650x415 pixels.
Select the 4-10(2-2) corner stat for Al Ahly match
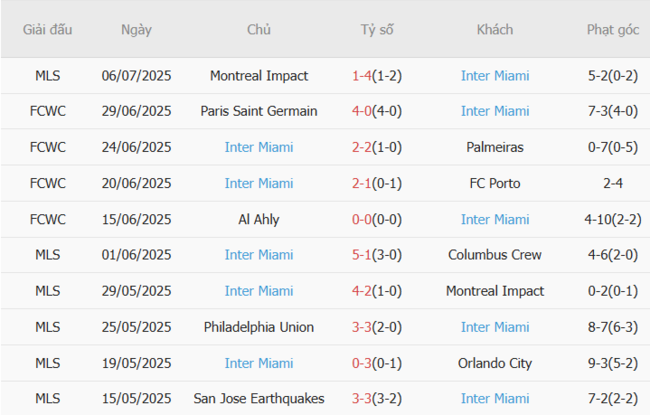coord(613,219)
